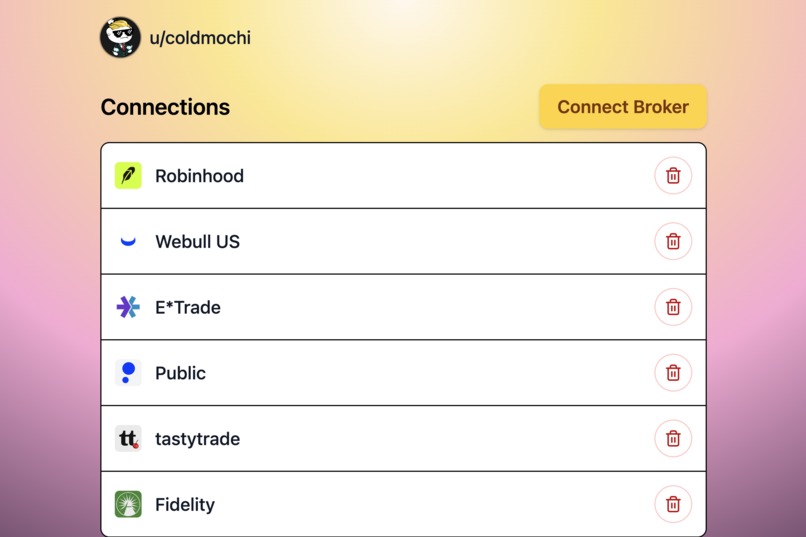Click the green Robinhood feather logo
This screenshot has width=806, height=537.
(x=128, y=176)
